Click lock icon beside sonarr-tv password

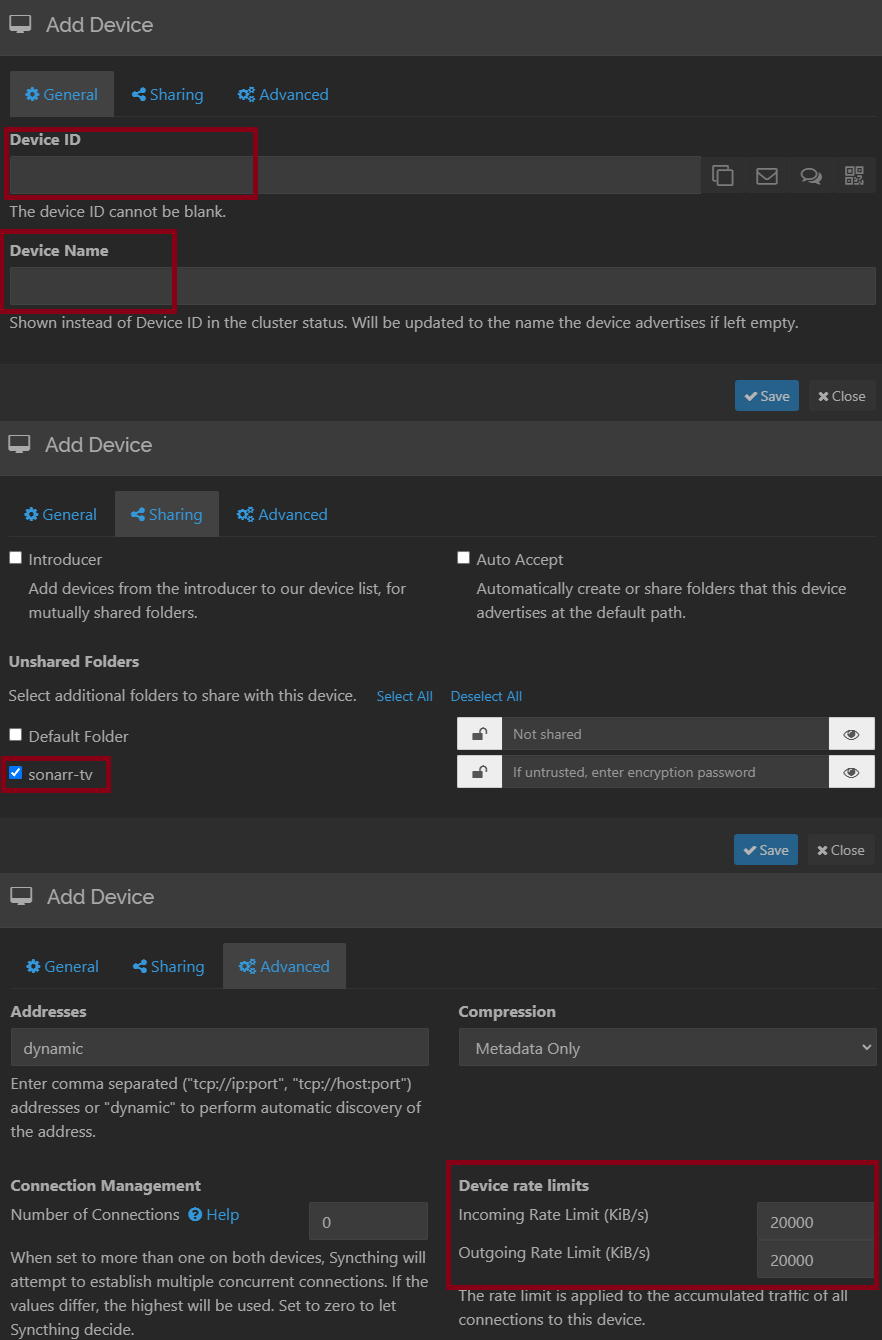click(480, 772)
